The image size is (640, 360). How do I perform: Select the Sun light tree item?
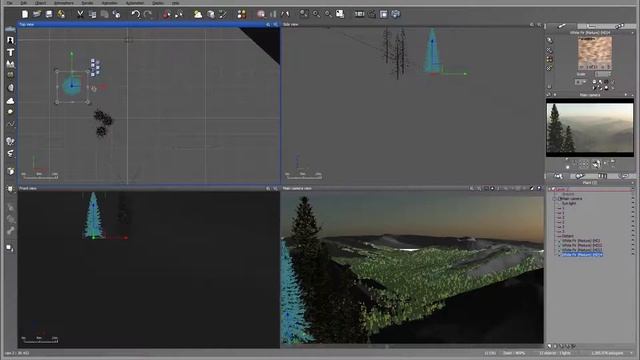point(569,203)
